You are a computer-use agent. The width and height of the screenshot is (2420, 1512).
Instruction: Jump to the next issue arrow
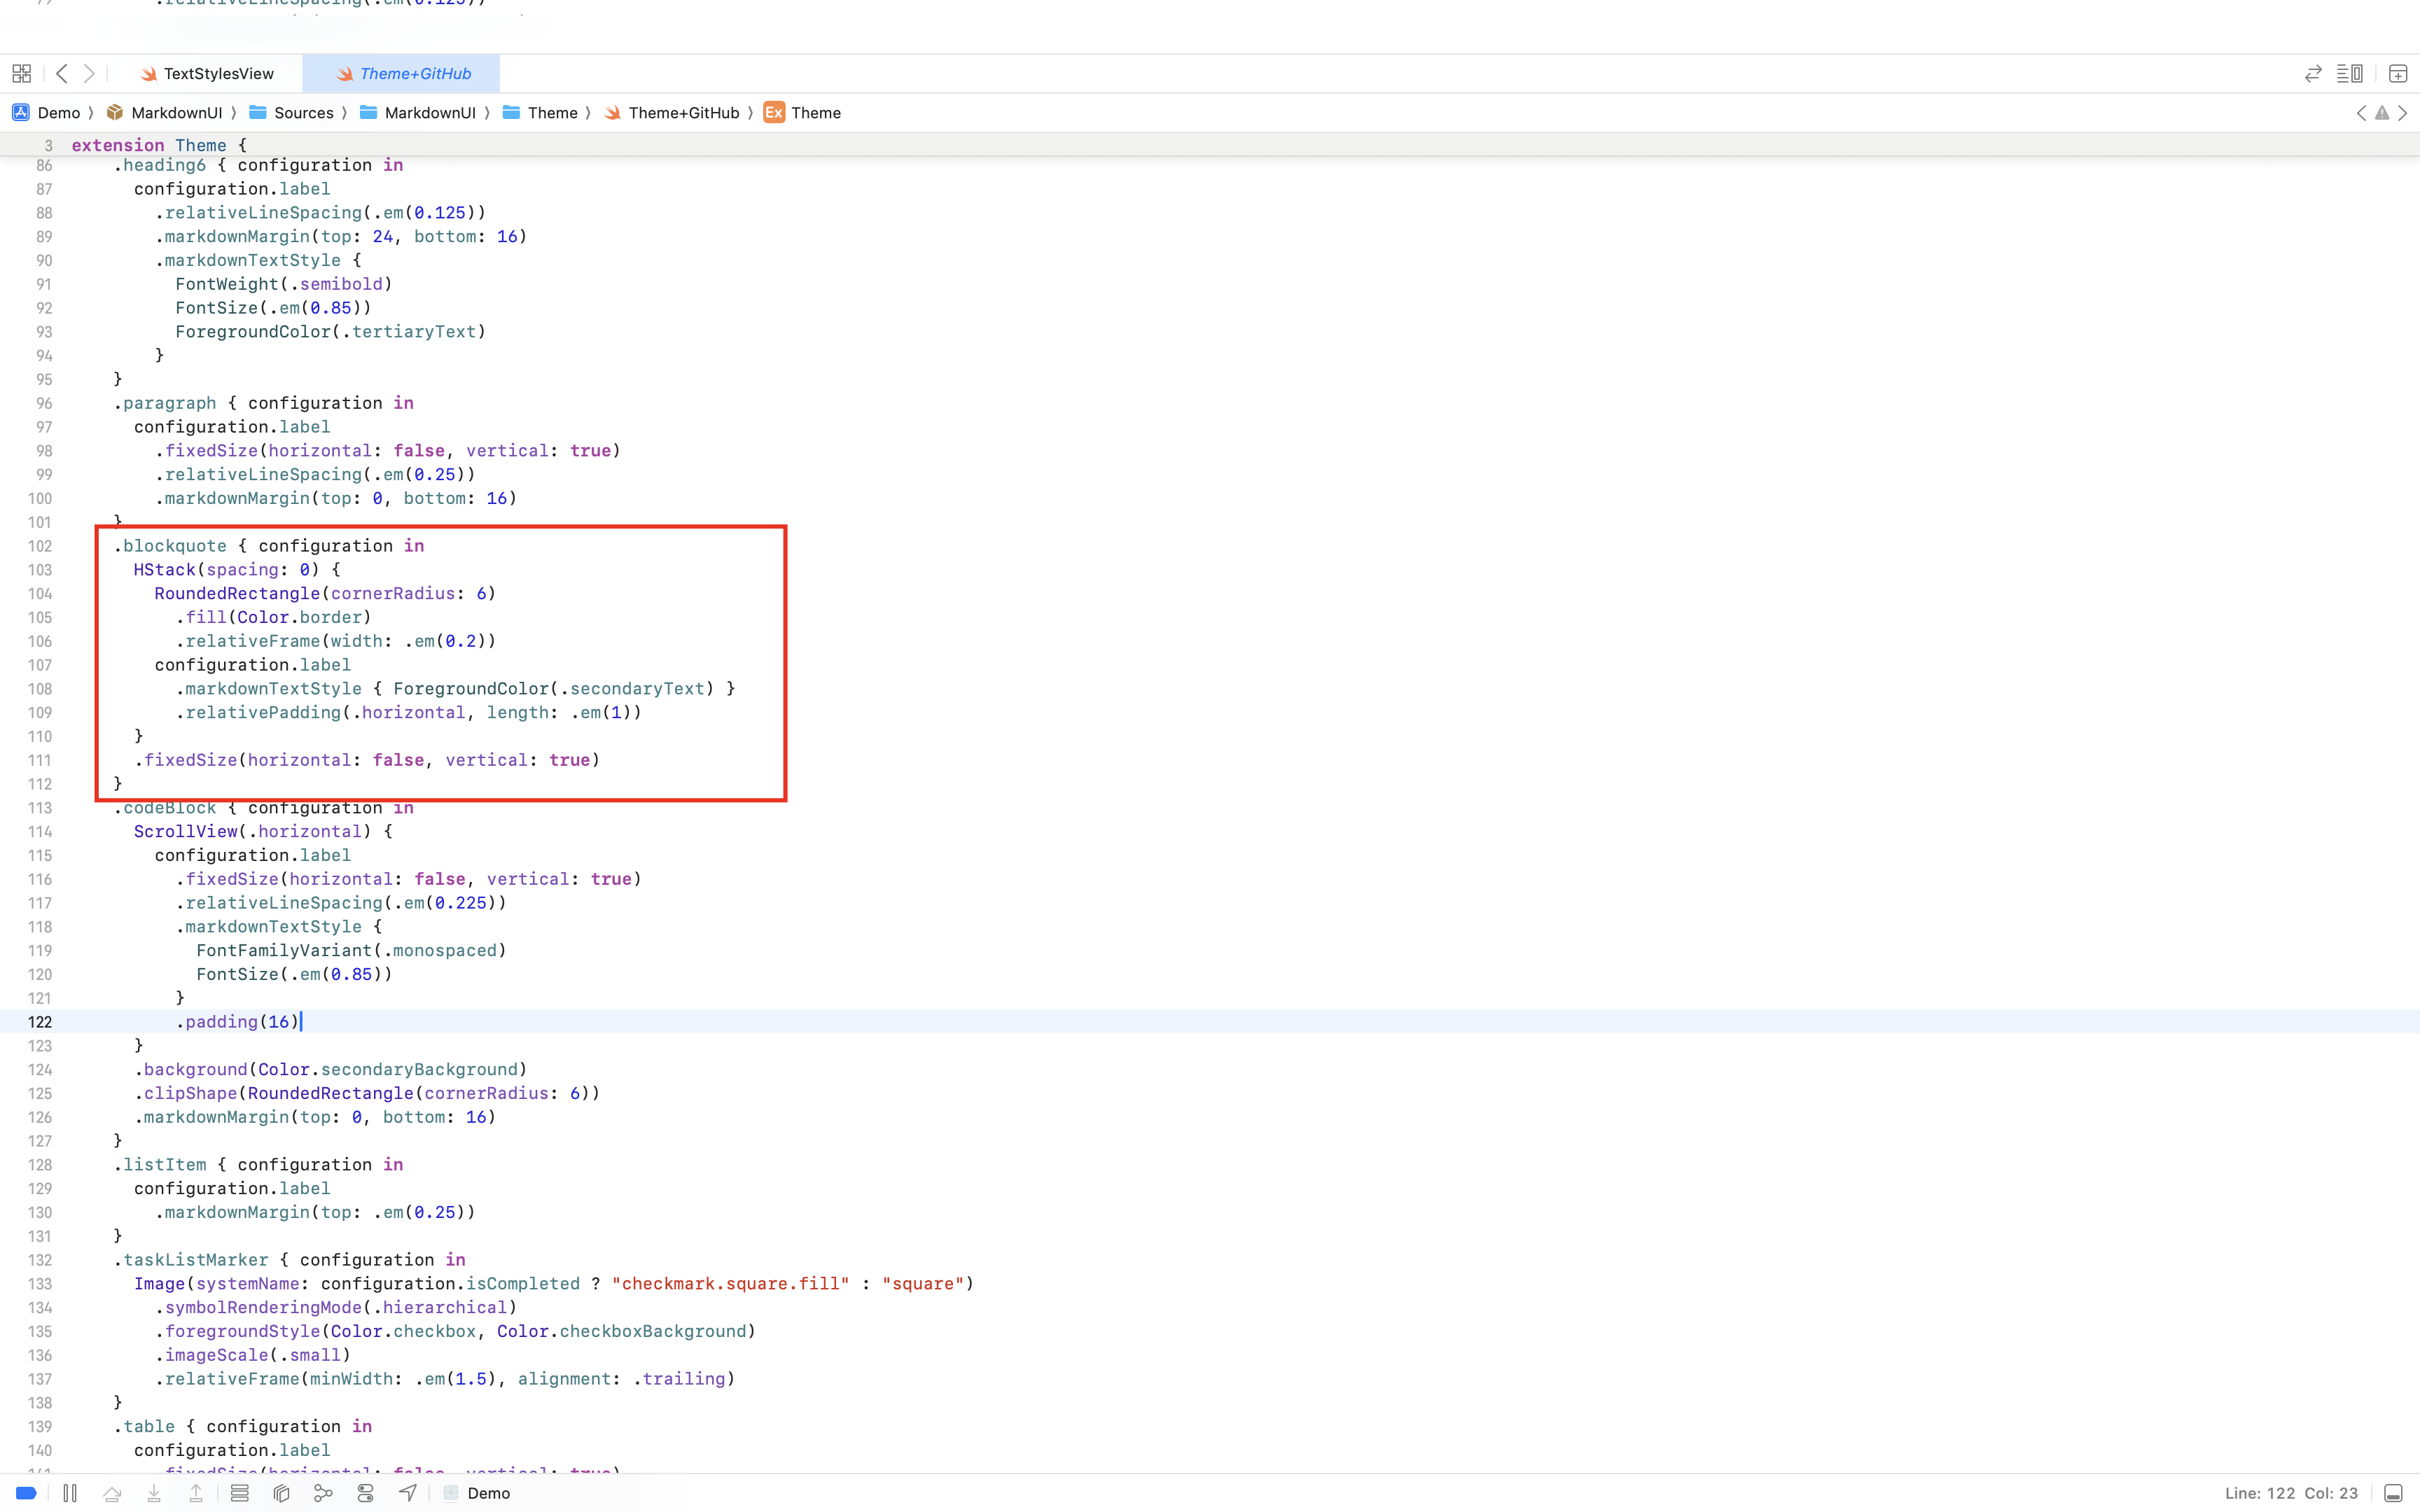pyautogui.click(x=2403, y=113)
